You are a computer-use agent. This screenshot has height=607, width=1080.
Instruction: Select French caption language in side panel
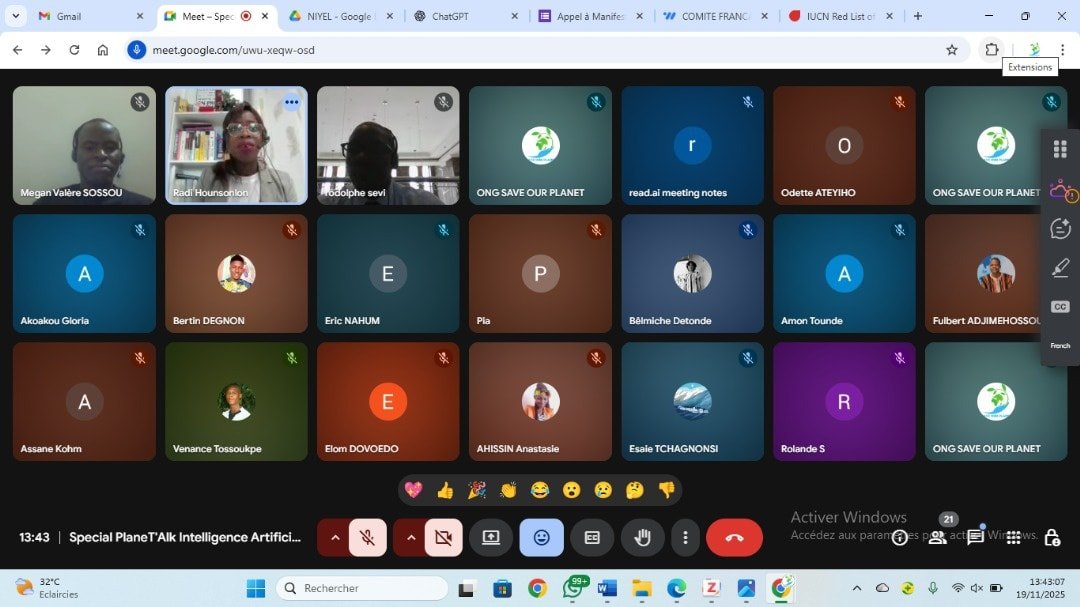pos(1060,345)
